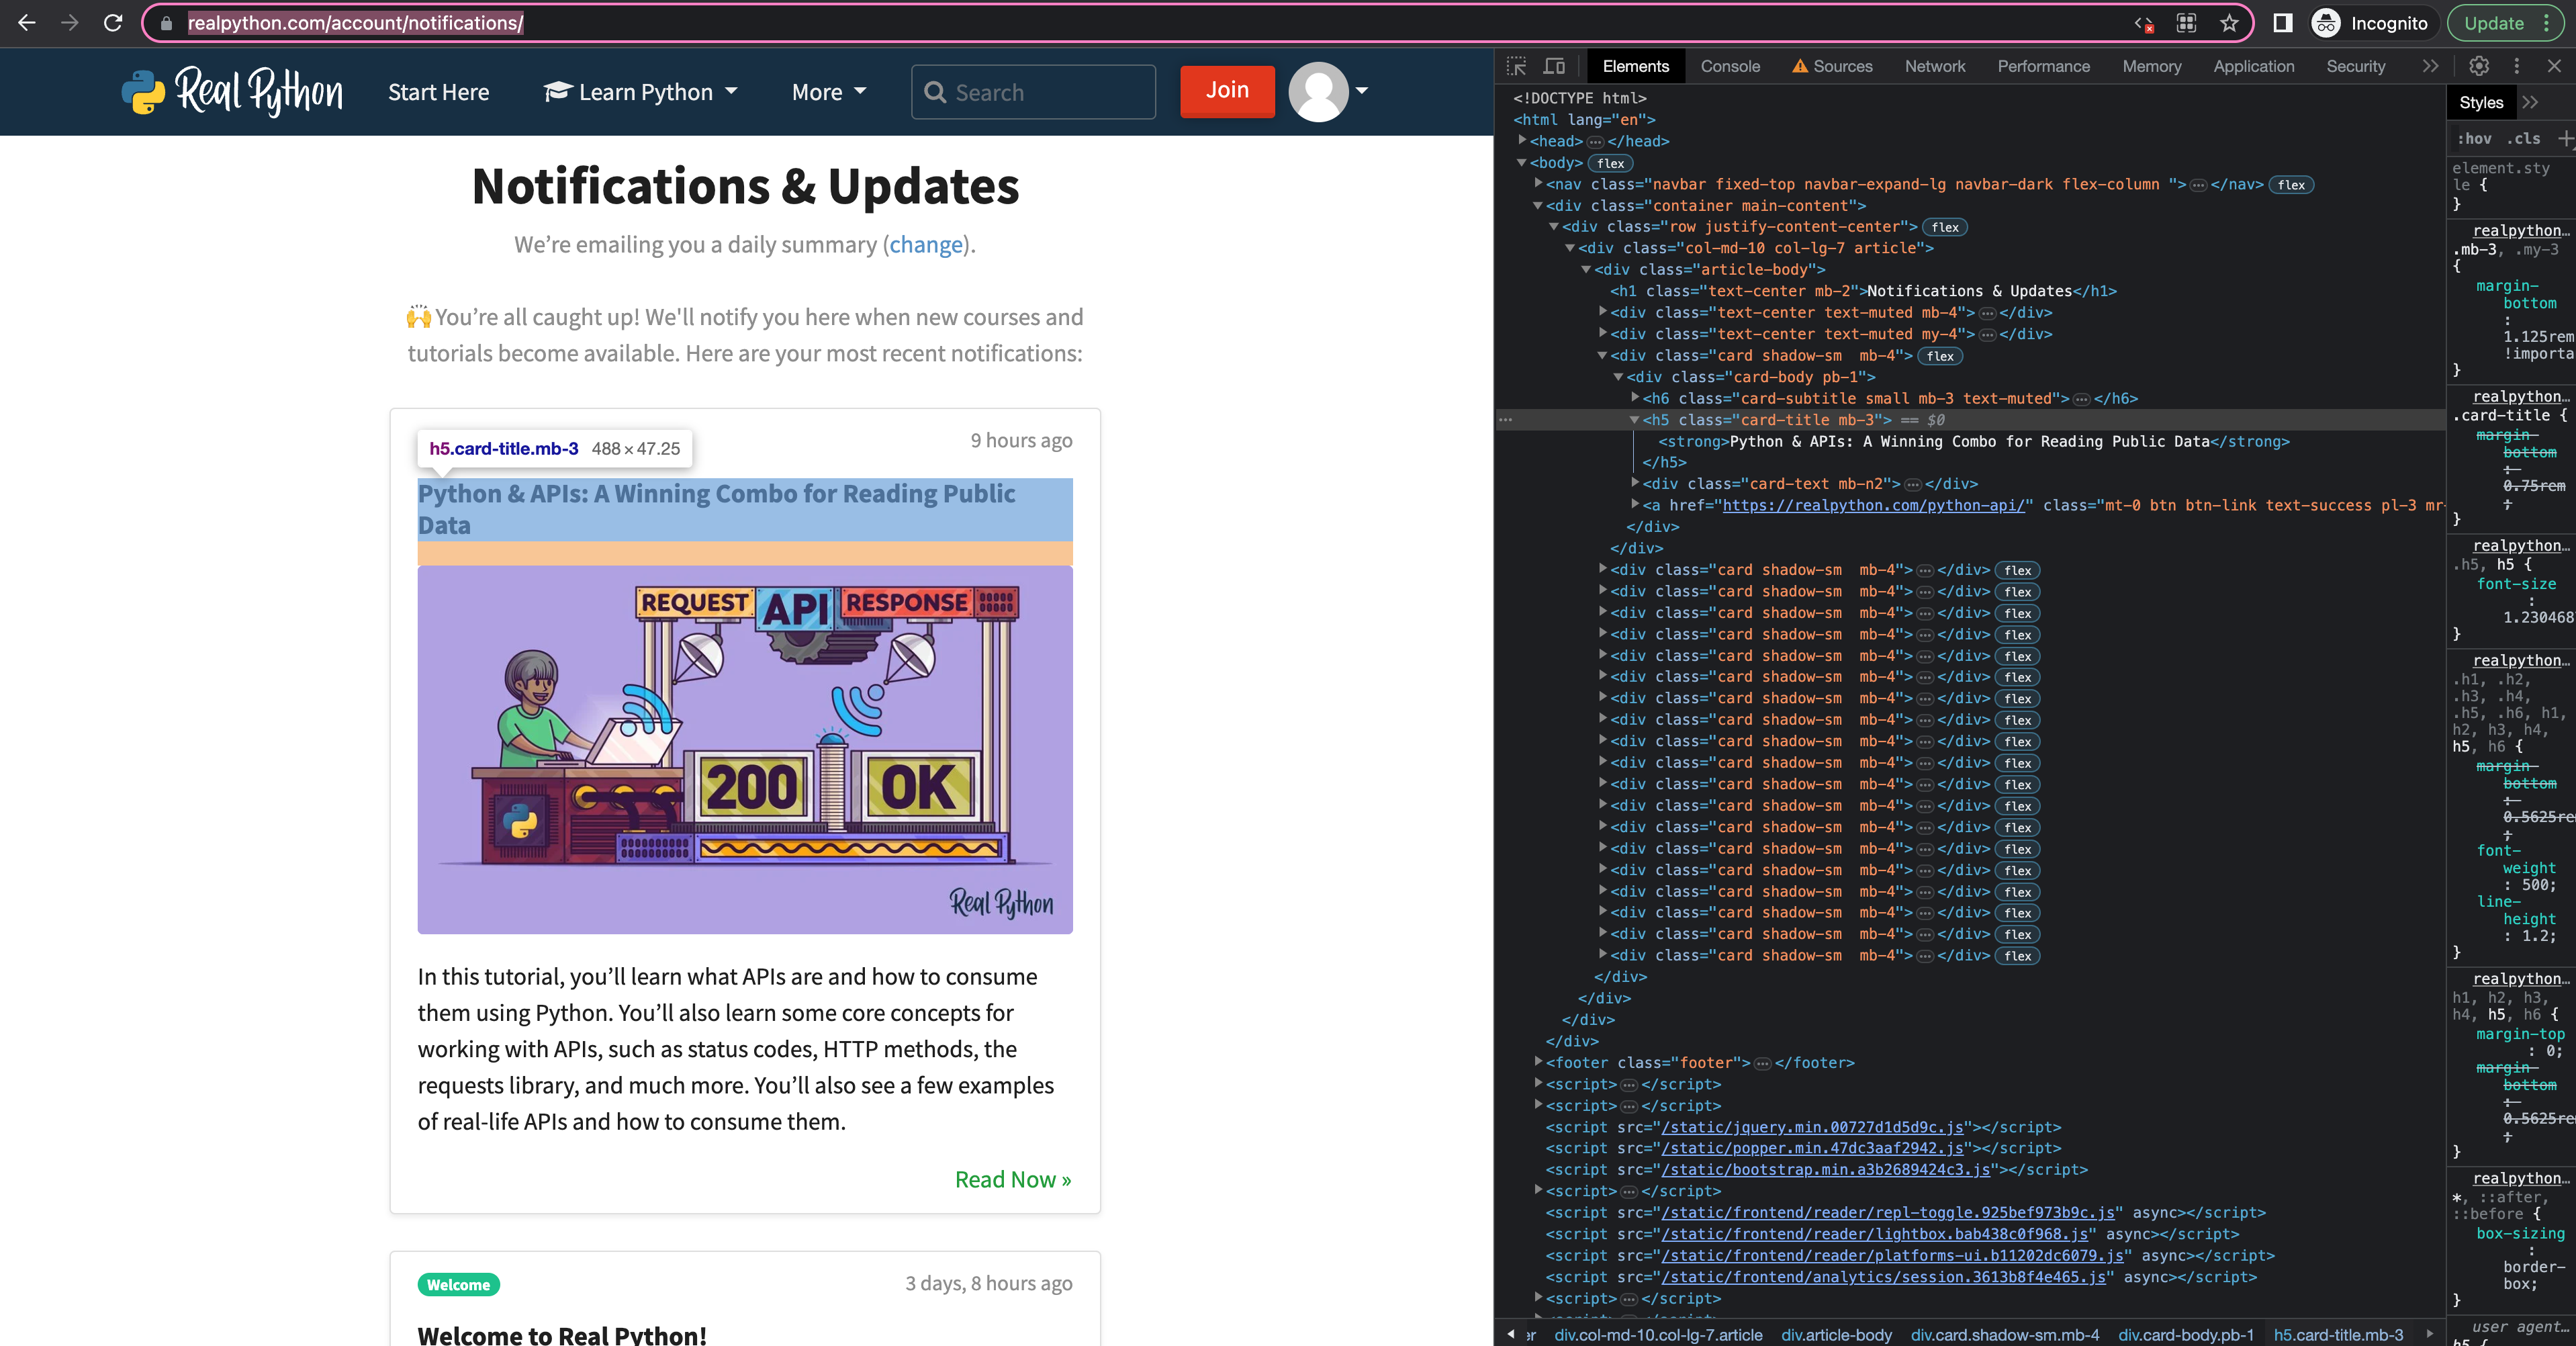Toggle the .cls classes option

click(2524, 139)
